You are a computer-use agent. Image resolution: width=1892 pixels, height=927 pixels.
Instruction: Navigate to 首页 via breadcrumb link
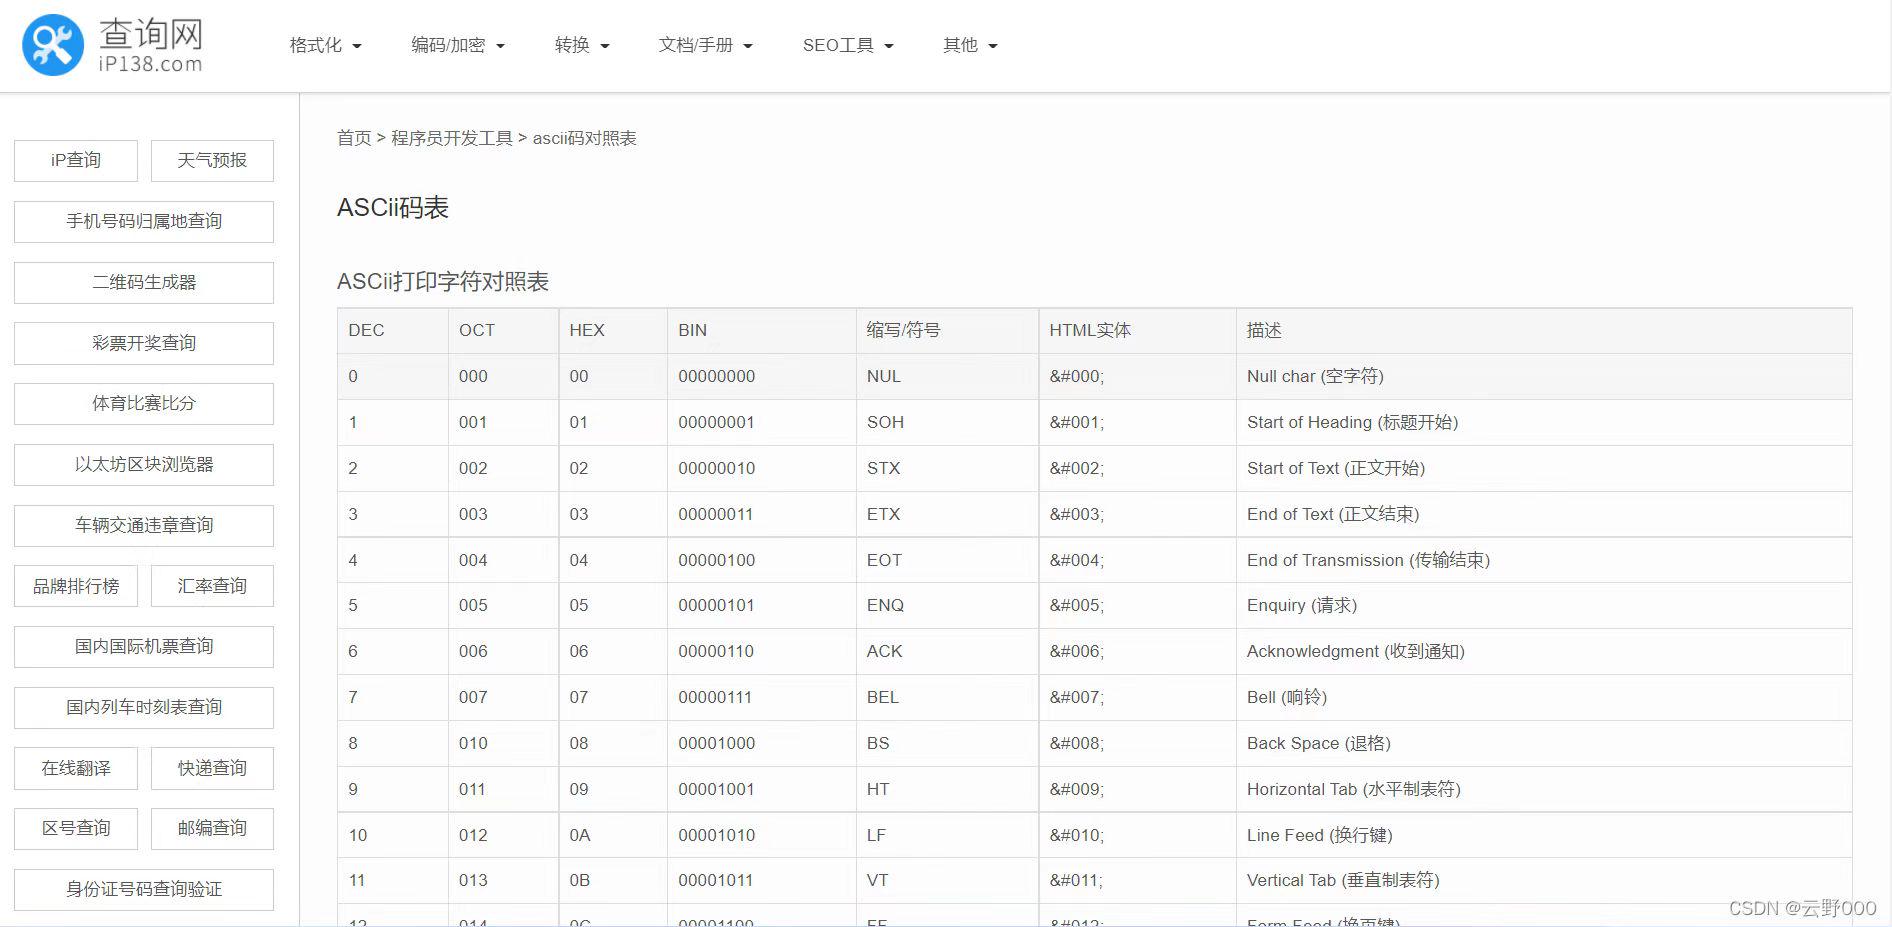352,138
